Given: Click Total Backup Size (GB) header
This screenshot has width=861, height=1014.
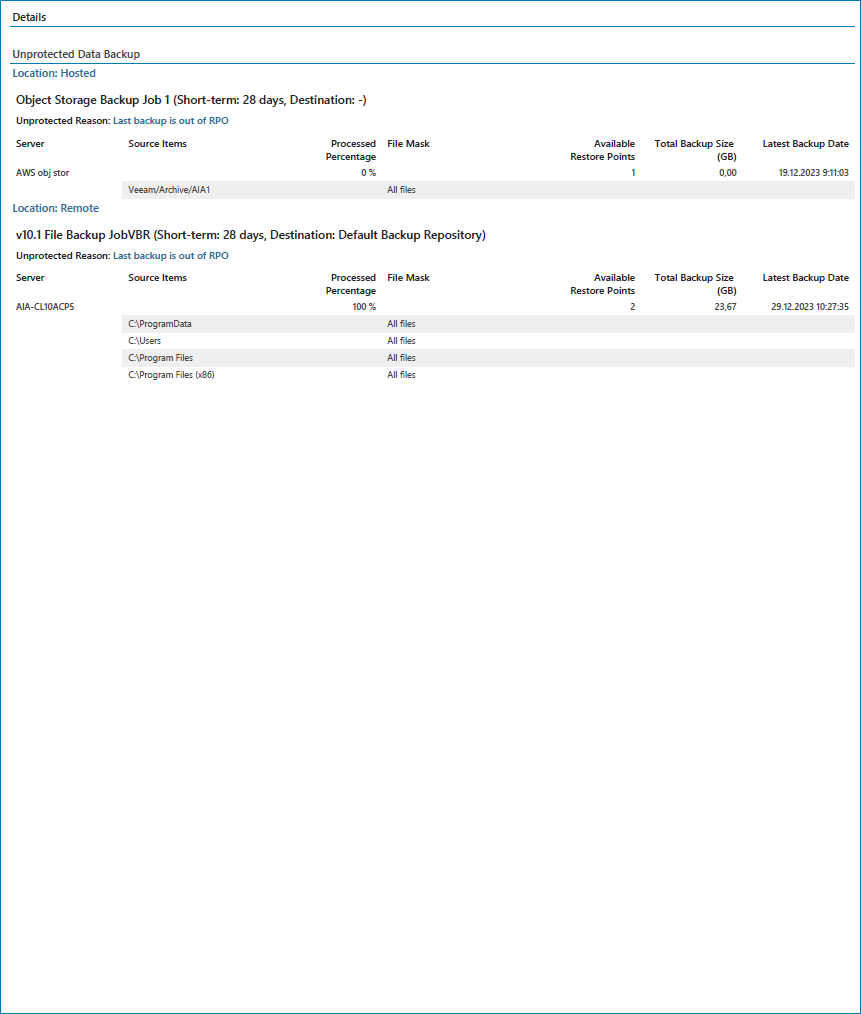Looking at the screenshot, I should pos(693,150).
